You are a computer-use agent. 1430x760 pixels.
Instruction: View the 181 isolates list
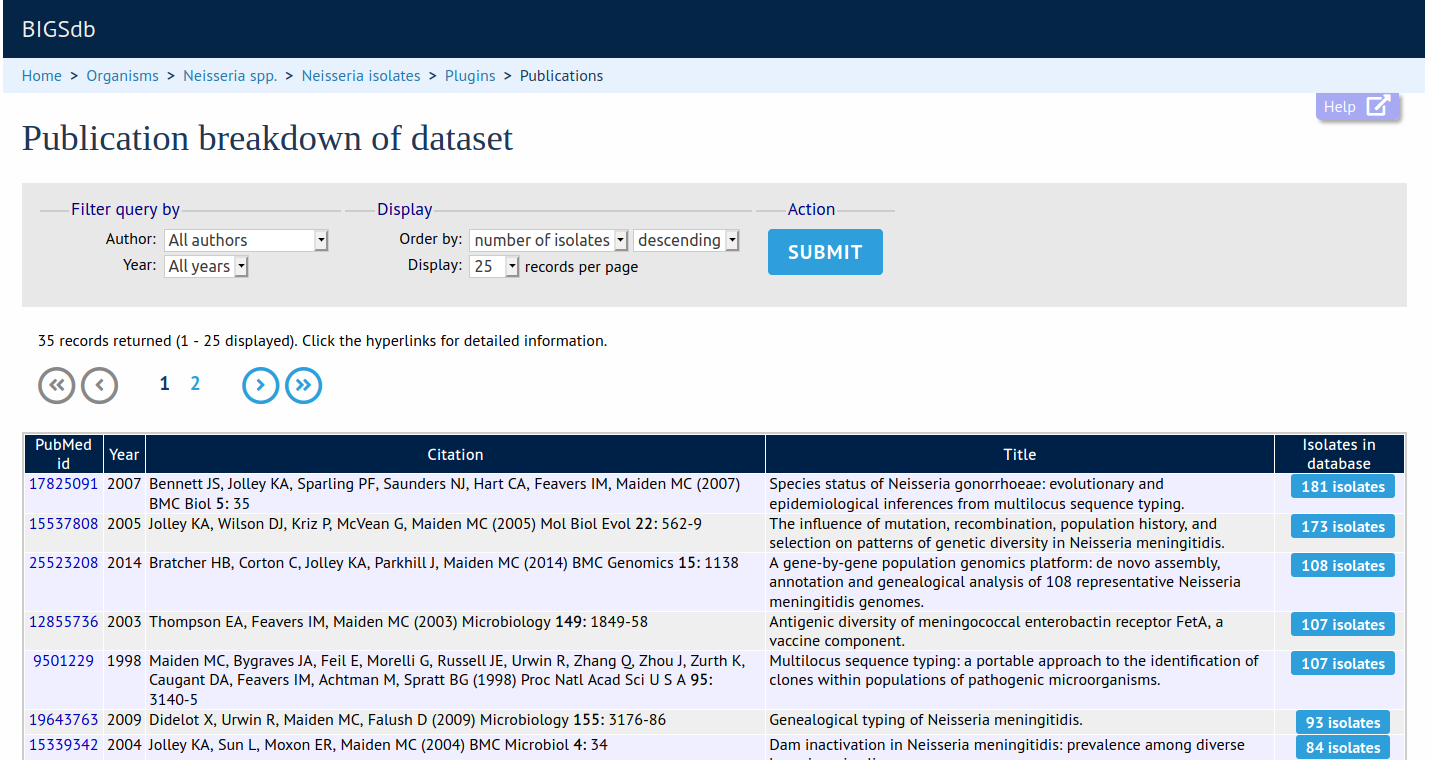click(x=1342, y=487)
